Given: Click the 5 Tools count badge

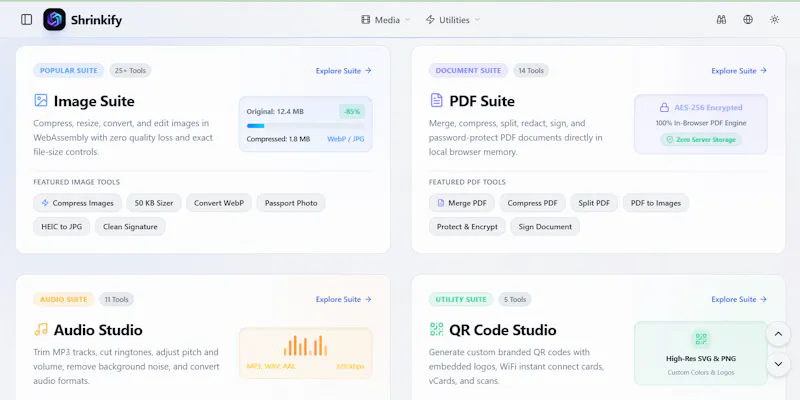Looking at the screenshot, I should pyautogui.click(x=515, y=299).
